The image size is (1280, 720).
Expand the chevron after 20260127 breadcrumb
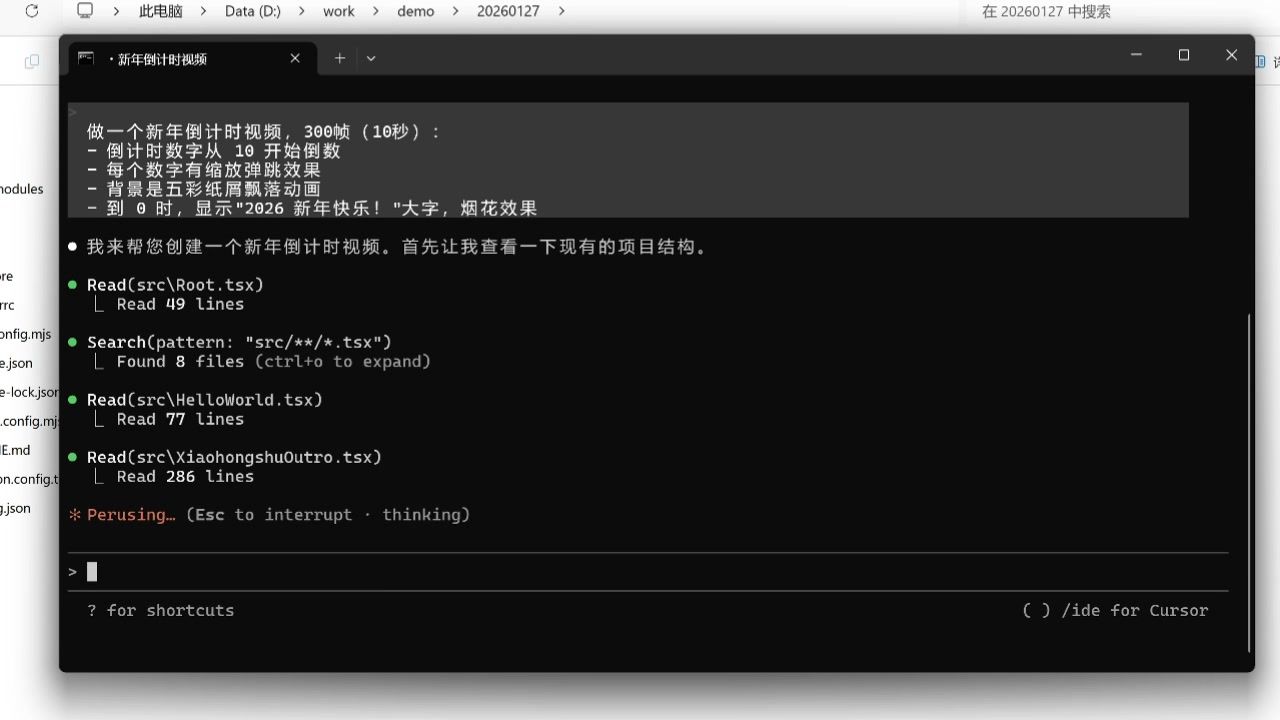coord(561,11)
